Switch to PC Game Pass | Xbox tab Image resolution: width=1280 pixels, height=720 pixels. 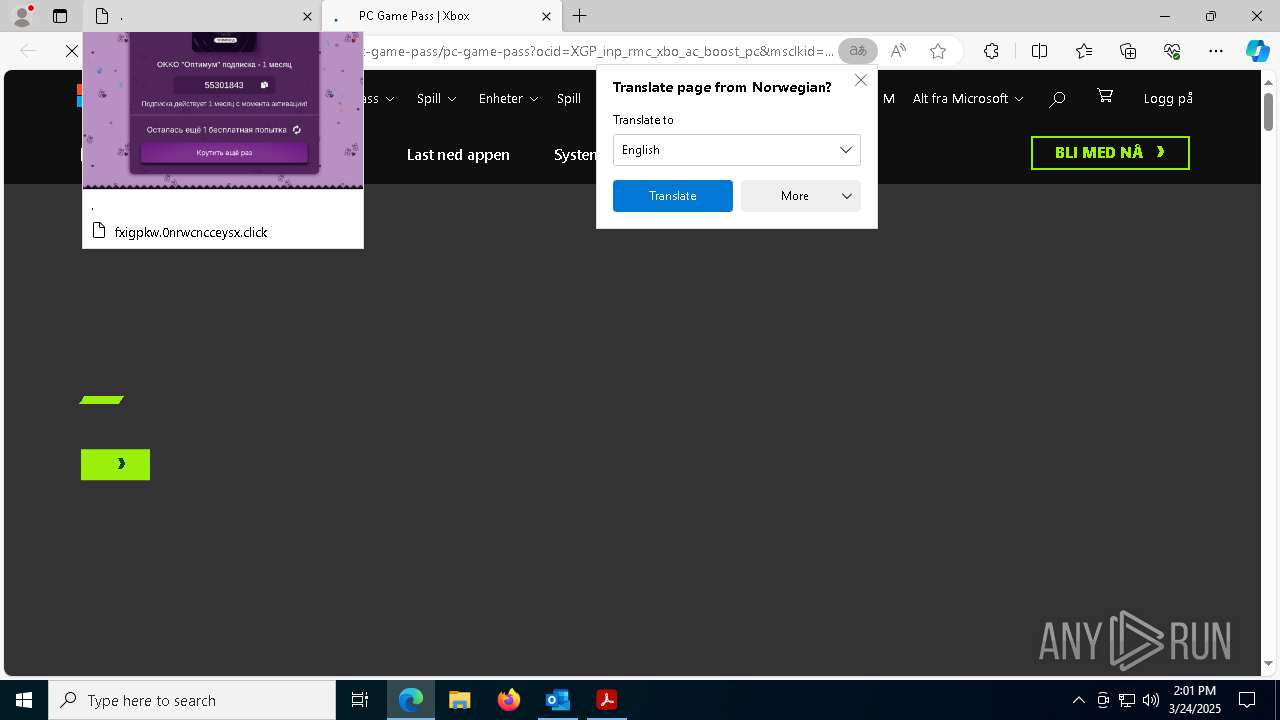click(x=441, y=16)
